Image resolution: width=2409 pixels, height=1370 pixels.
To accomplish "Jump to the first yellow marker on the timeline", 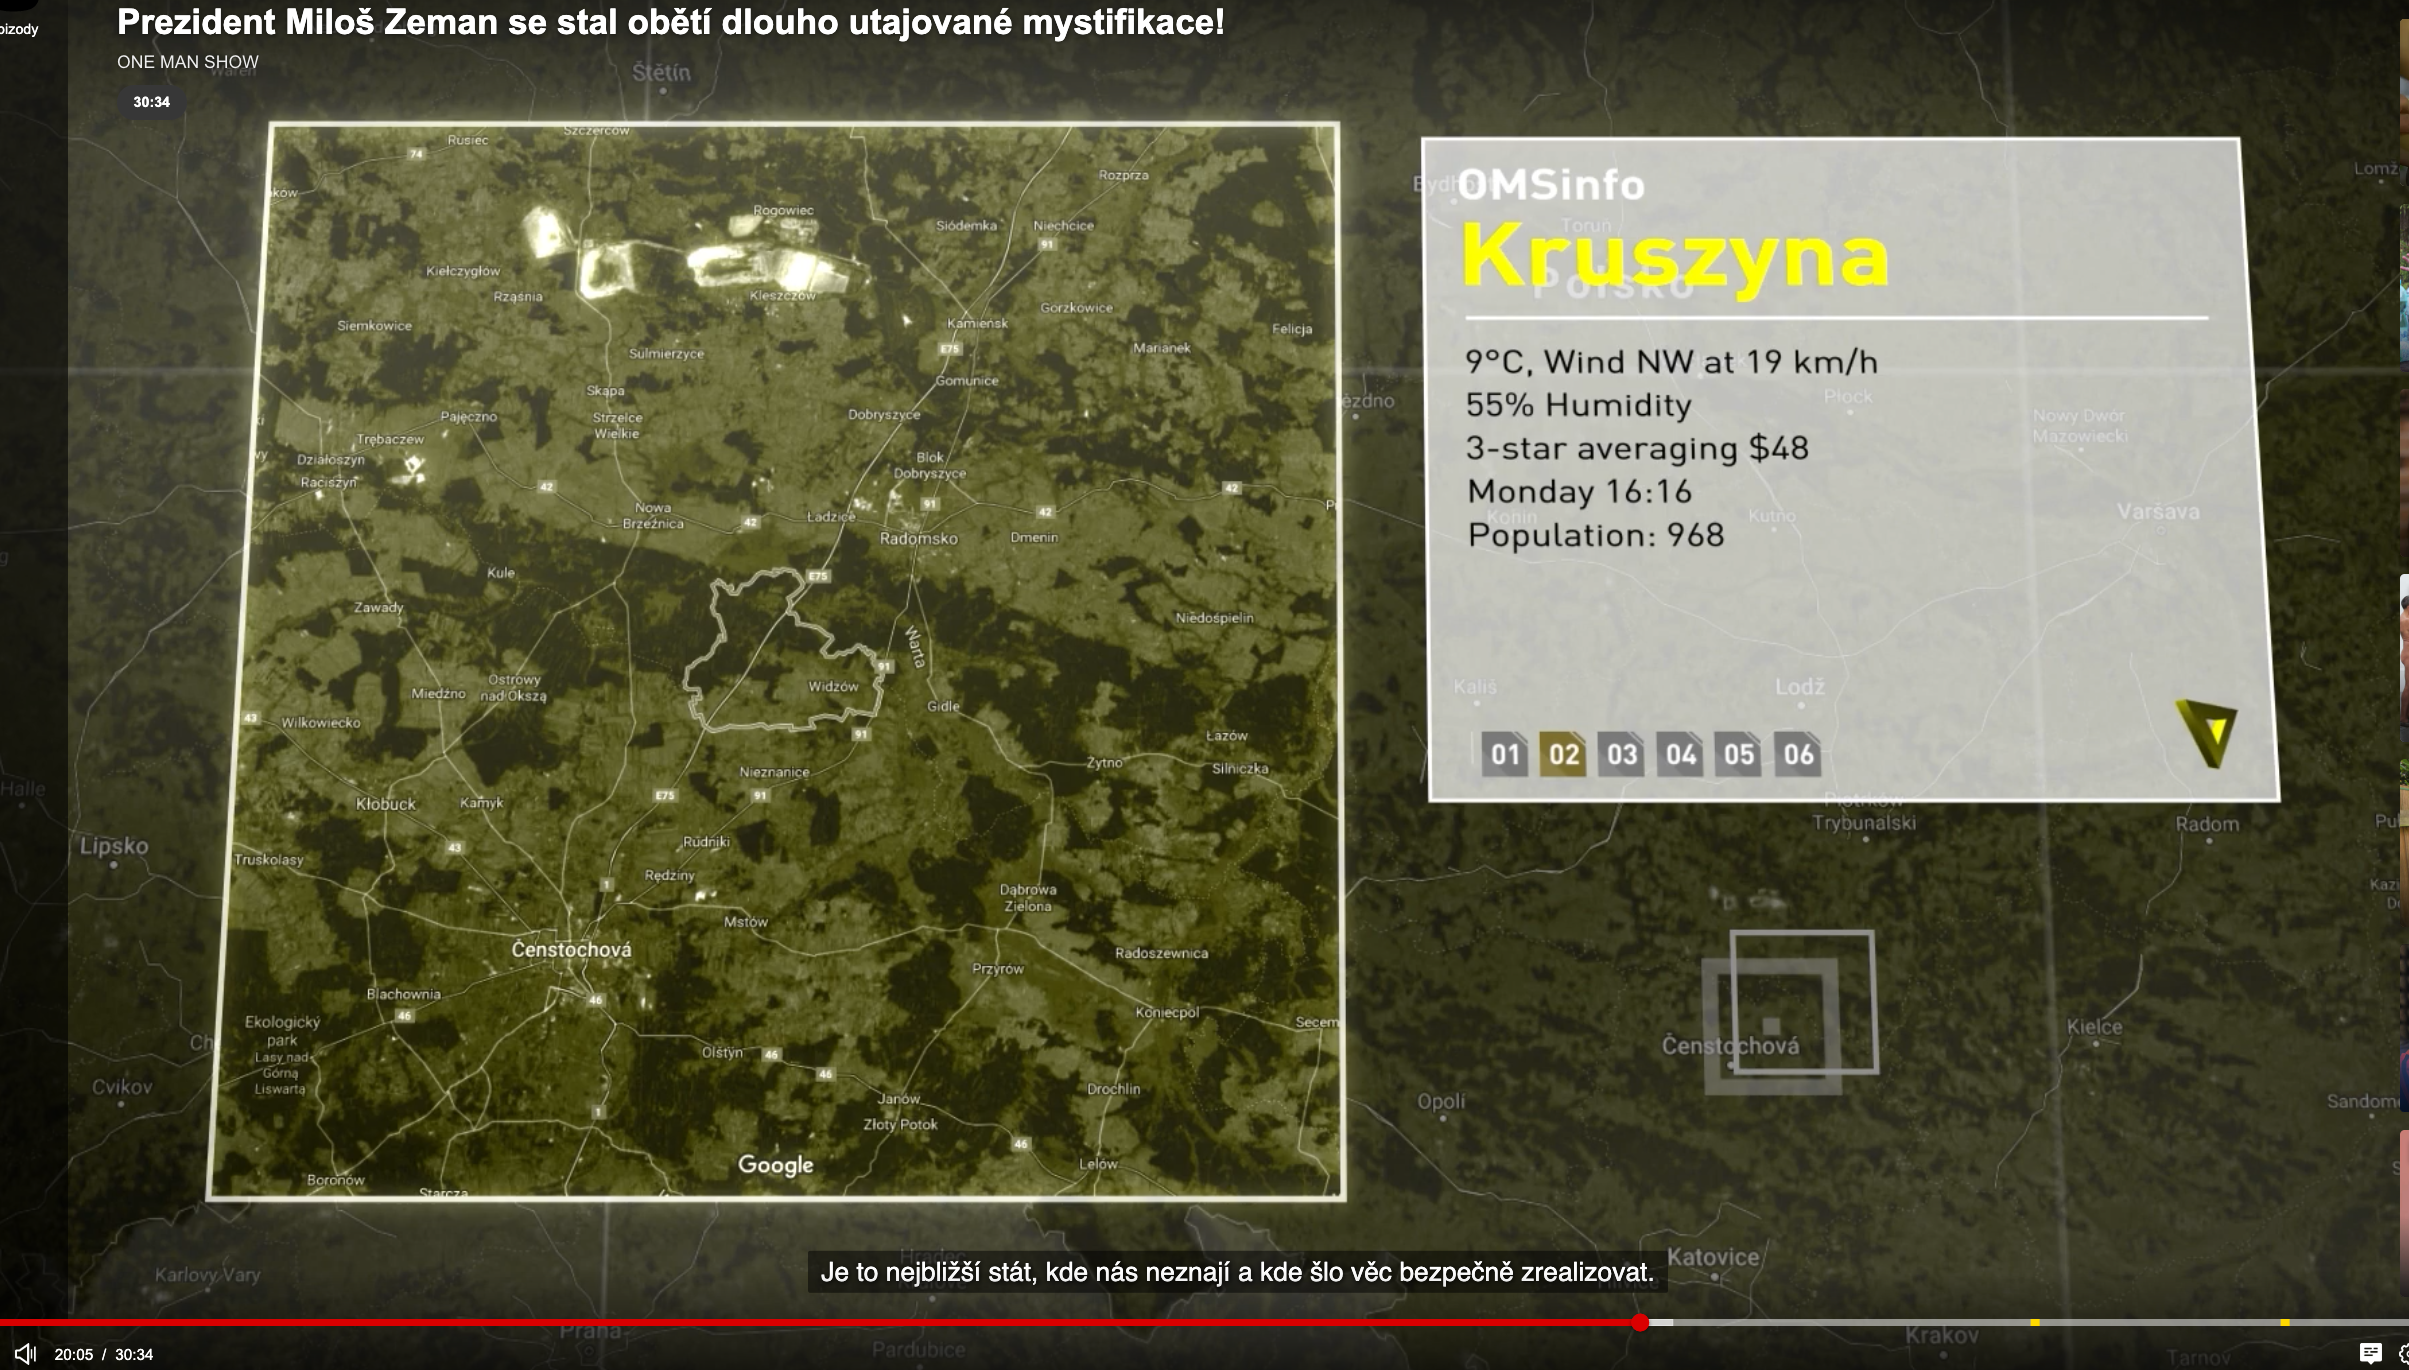I will [2035, 1322].
